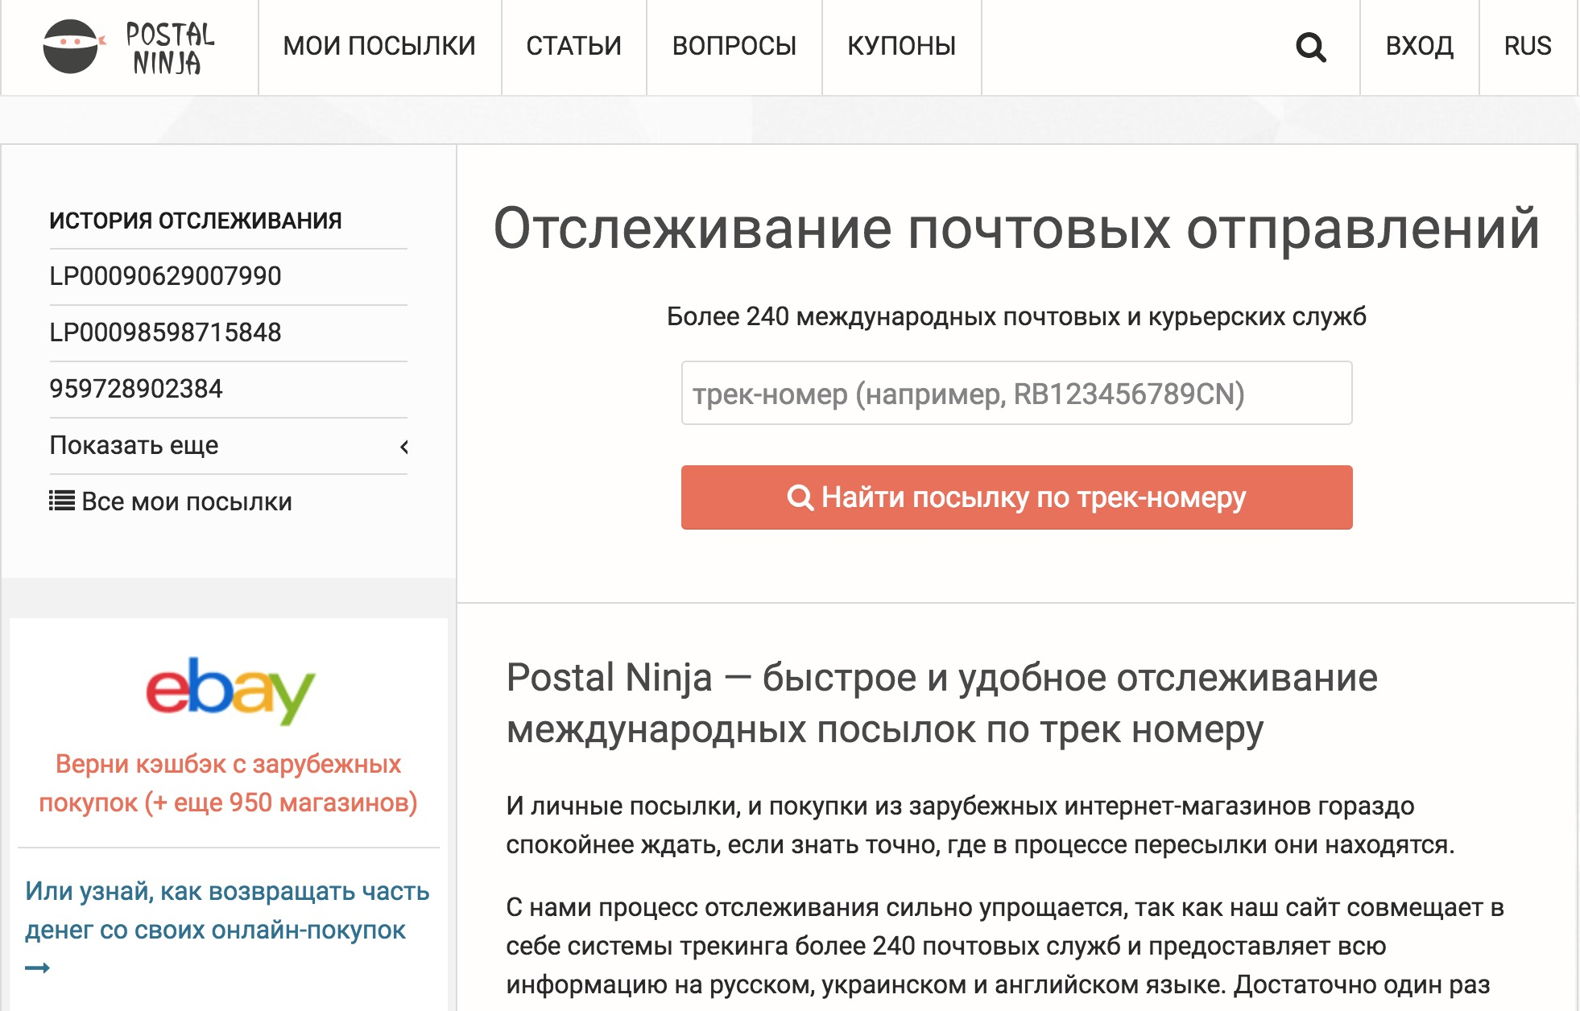Click the eBay logo banner
This screenshot has height=1011, width=1580.
click(229, 691)
